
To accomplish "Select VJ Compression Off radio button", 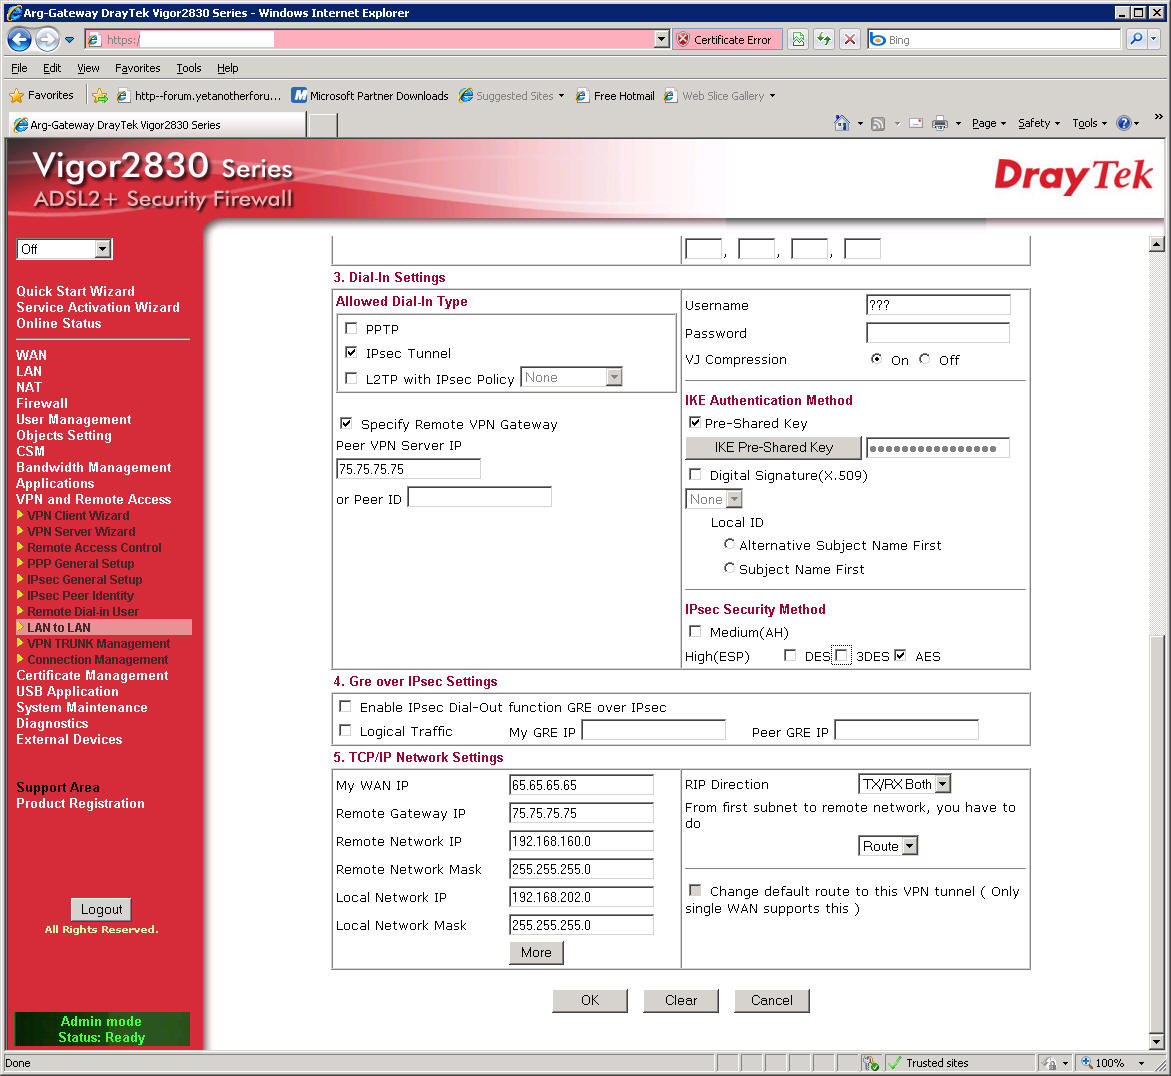I will click(925, 359).
